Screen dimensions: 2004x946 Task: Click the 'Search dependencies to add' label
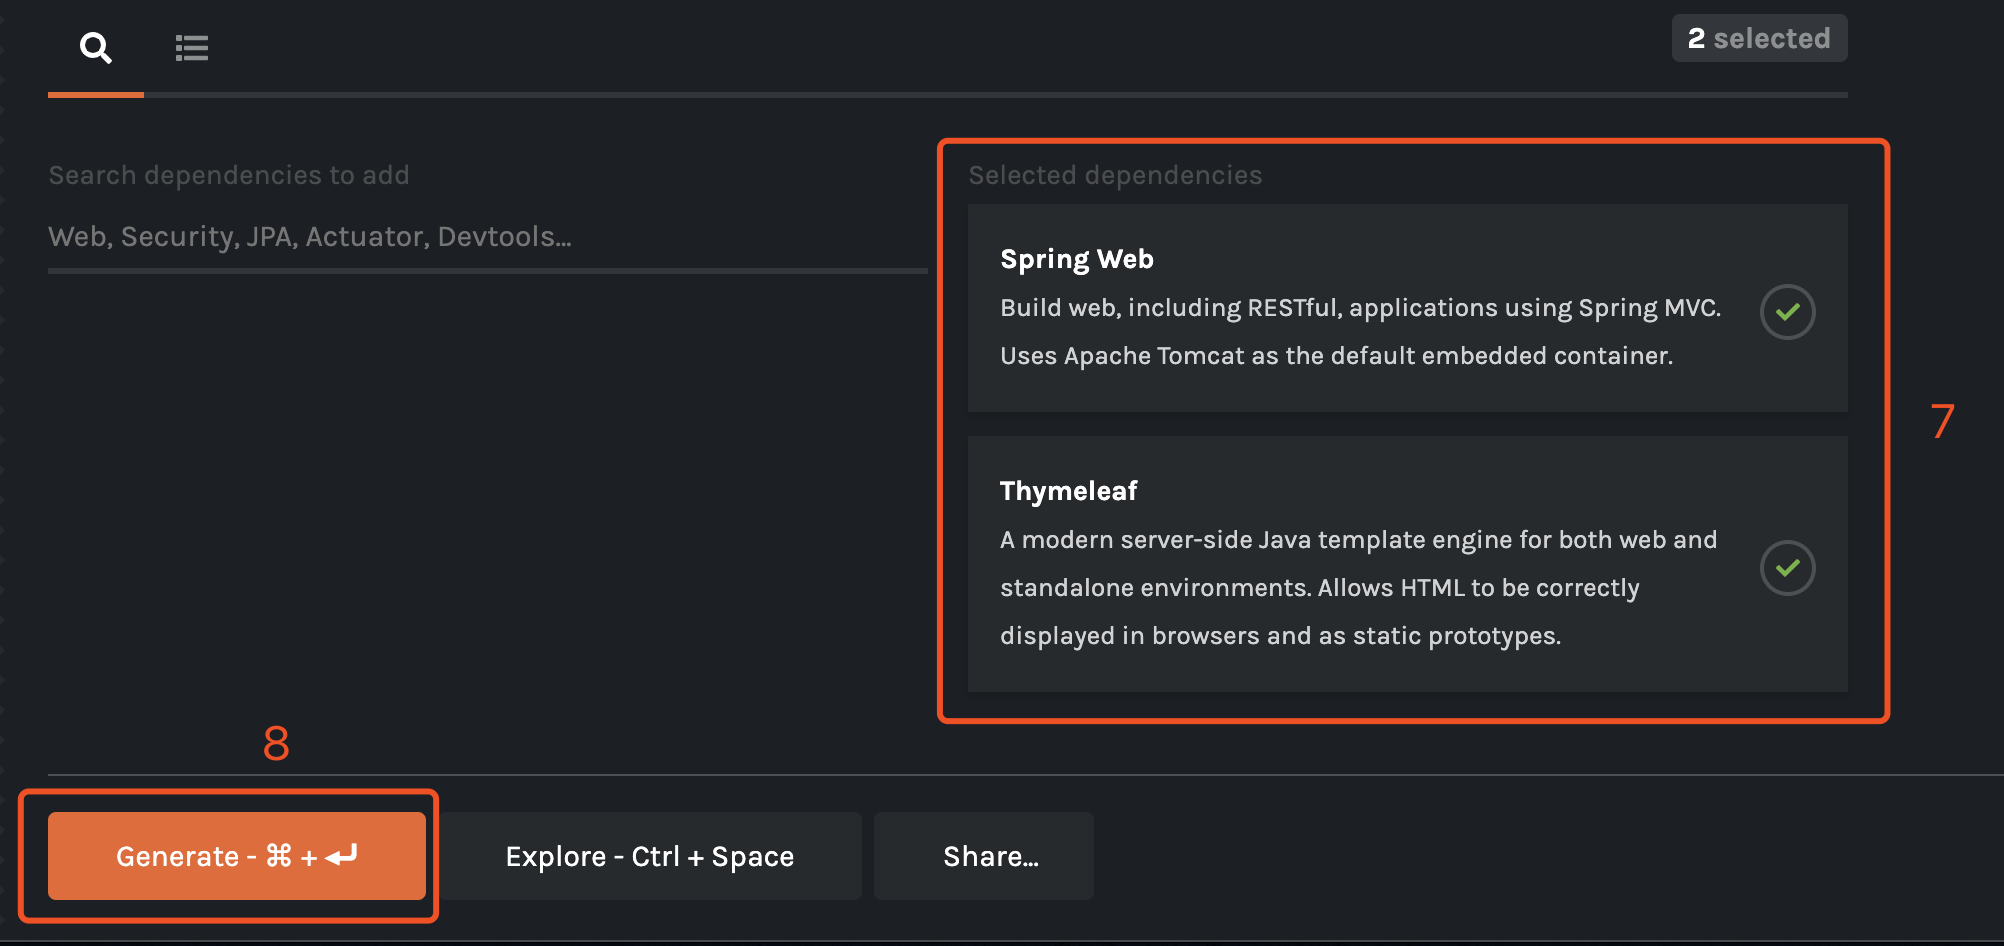229,175
